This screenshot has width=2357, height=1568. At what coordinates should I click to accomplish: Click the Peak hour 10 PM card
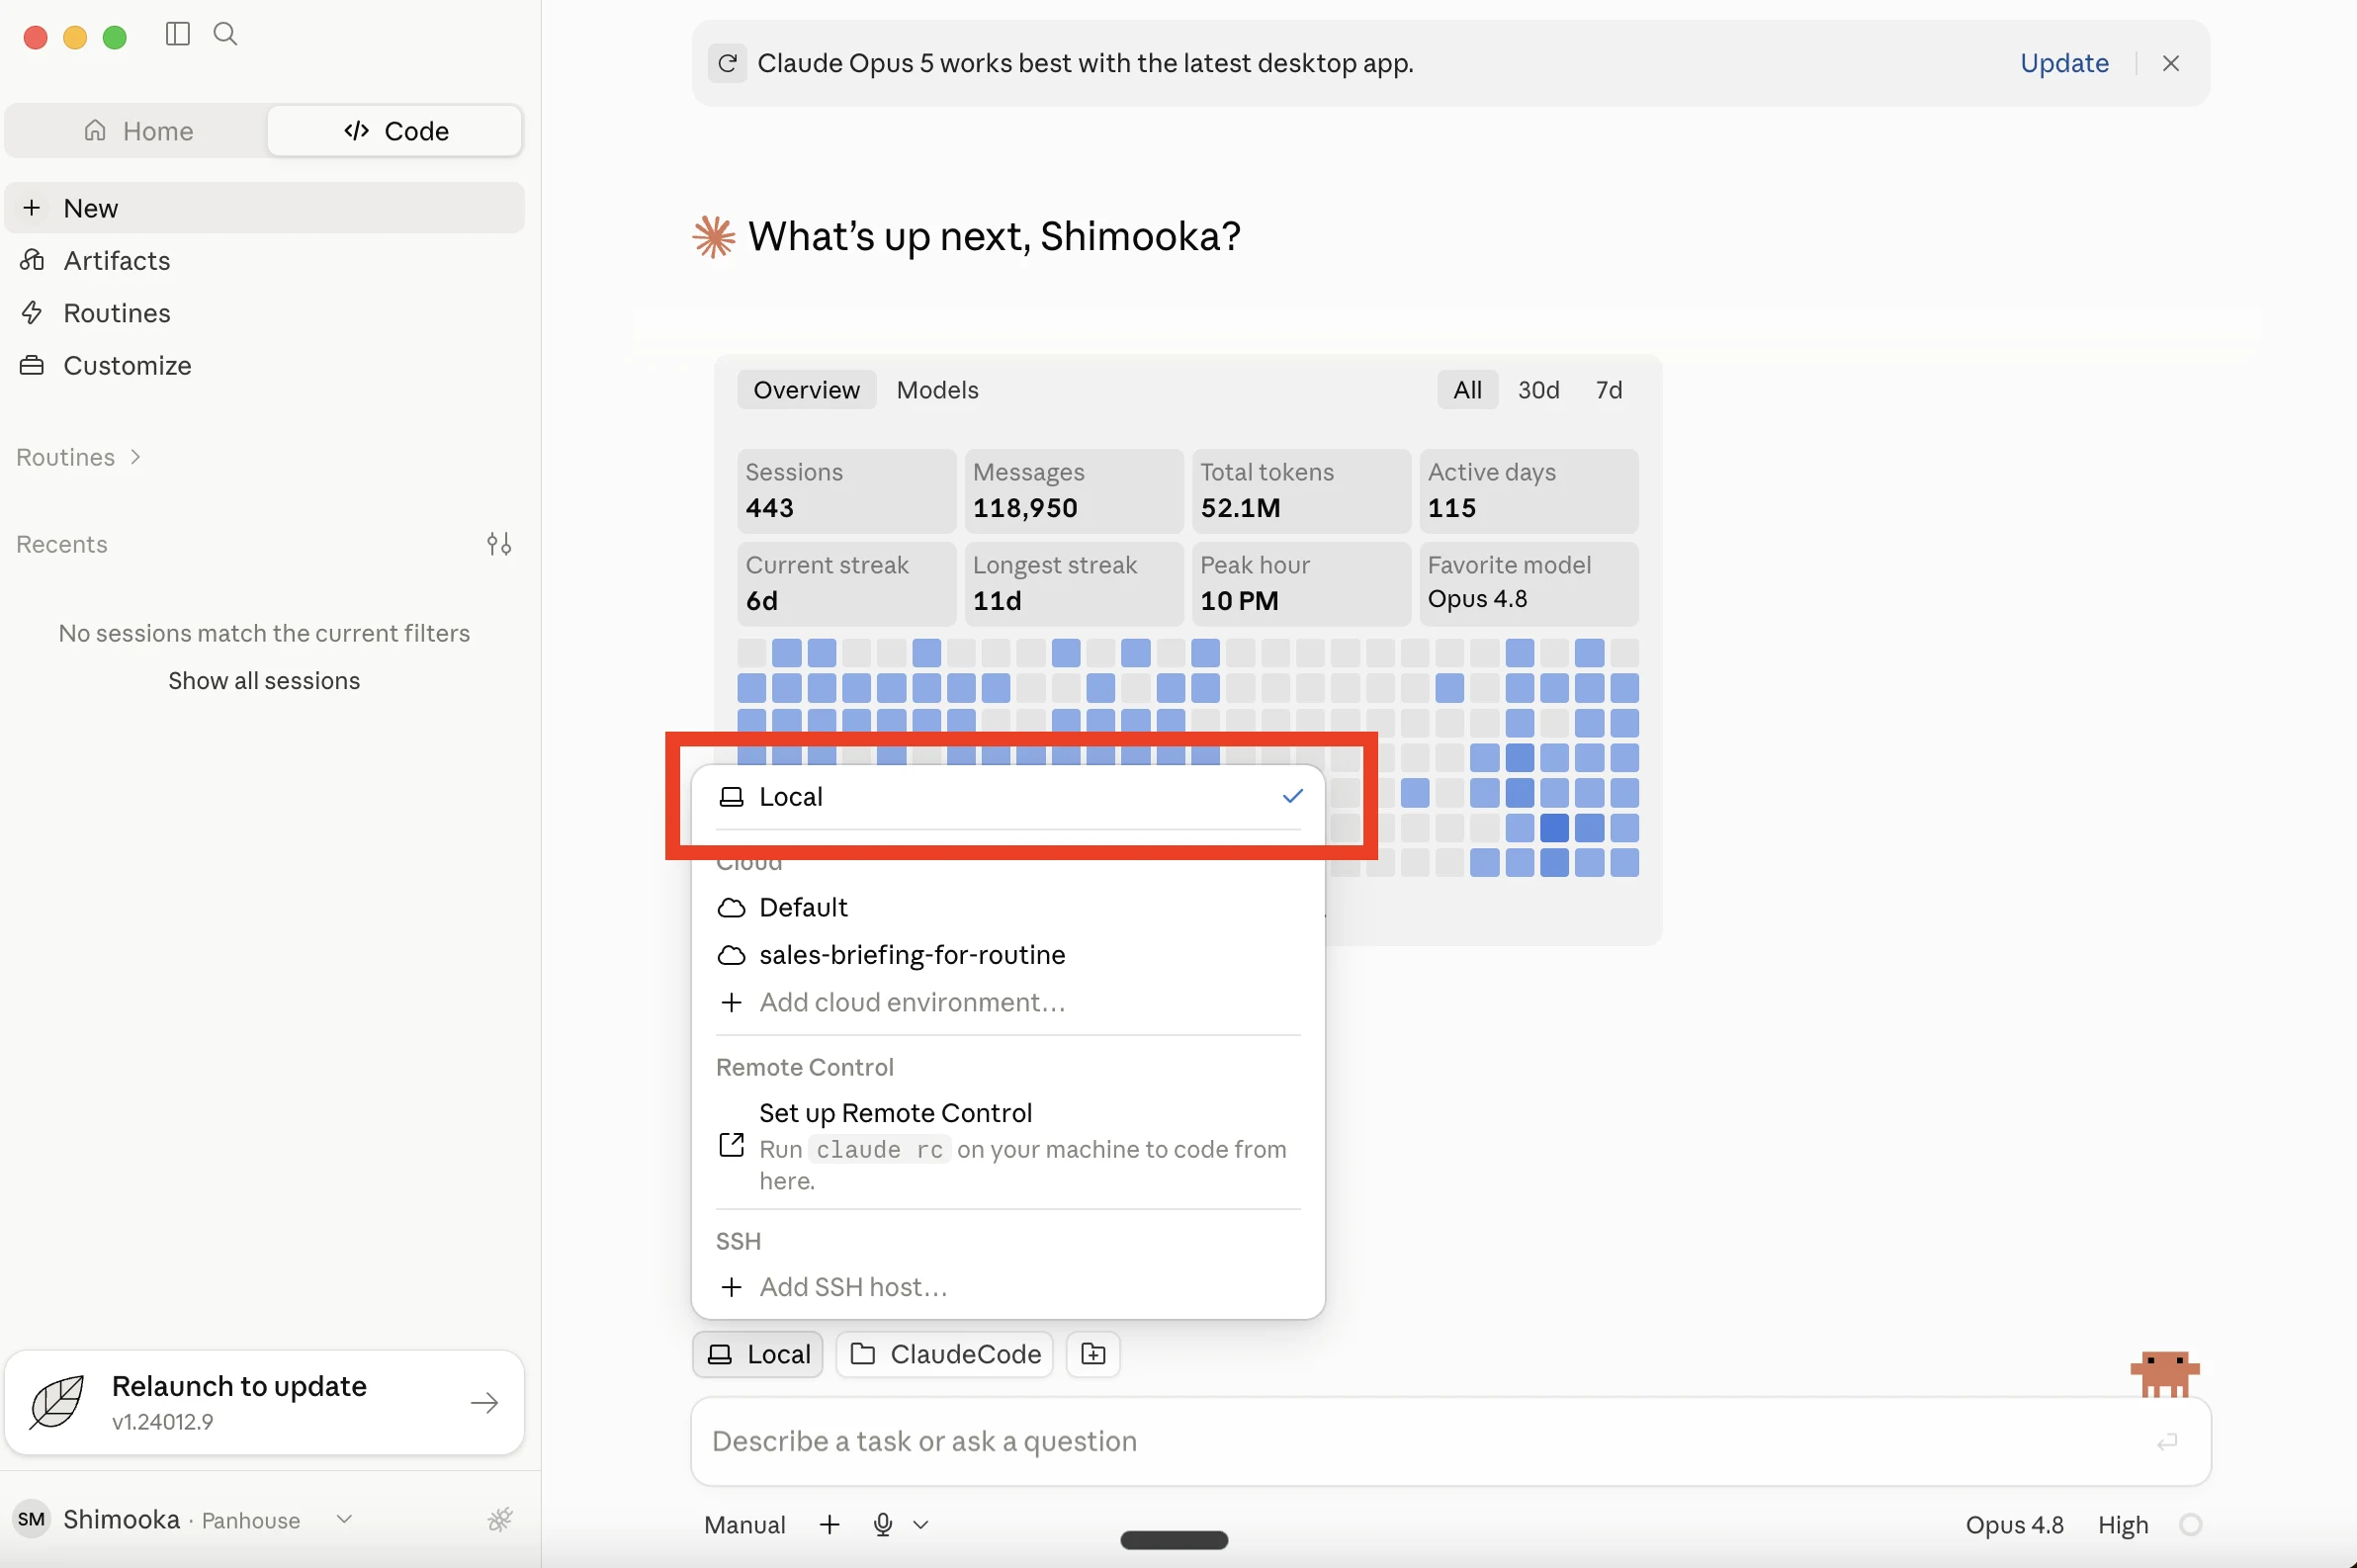pos(1301,584)
